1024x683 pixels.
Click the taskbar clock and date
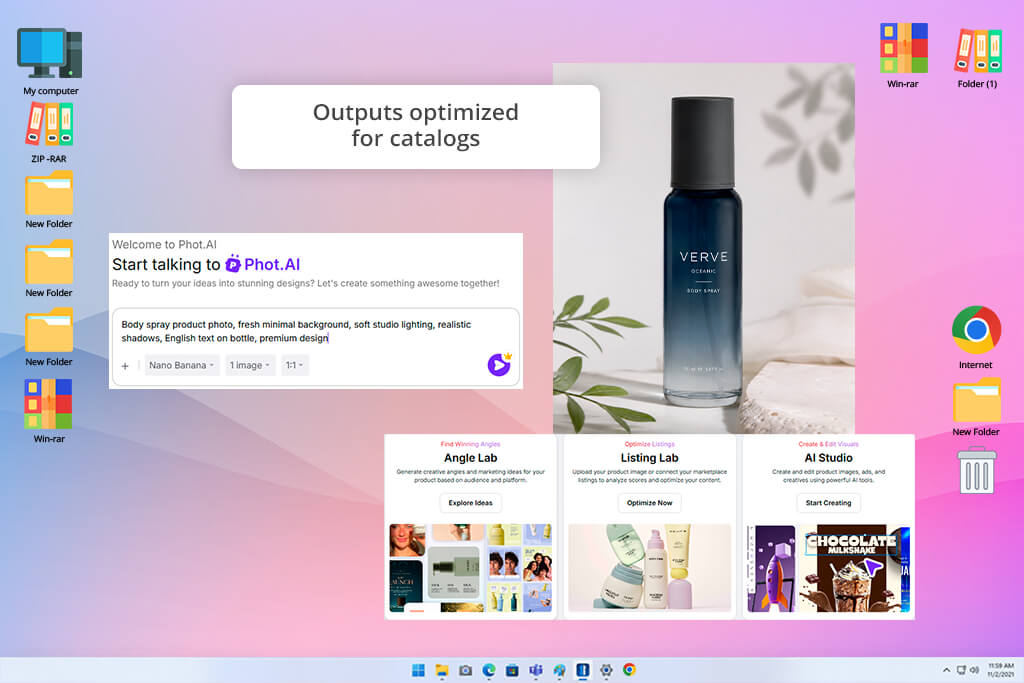[x=1000, y=670]
